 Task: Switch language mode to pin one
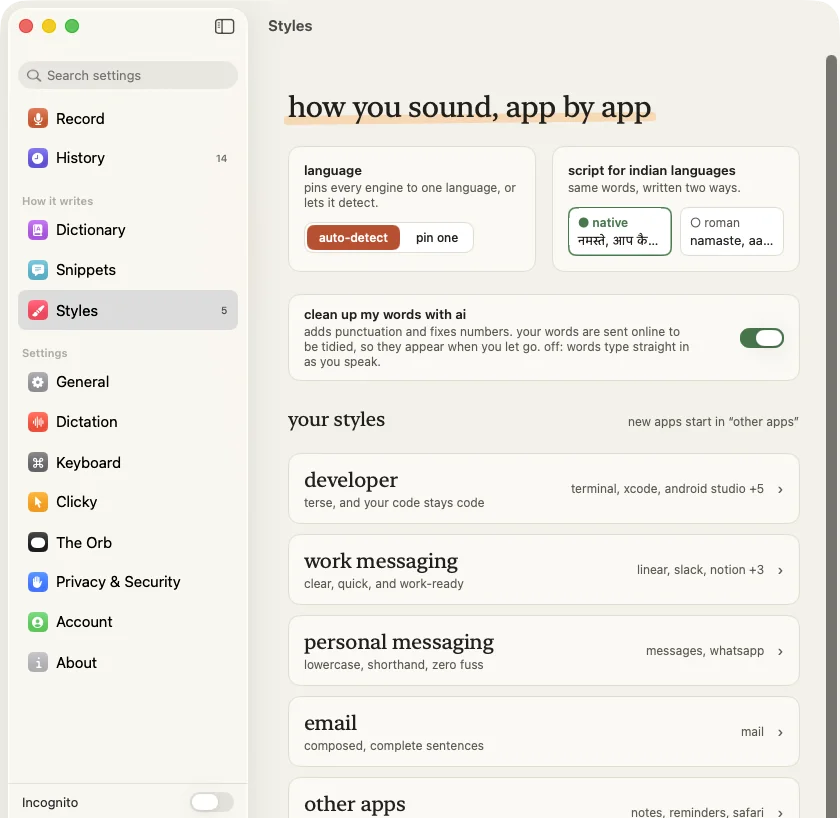437,237
